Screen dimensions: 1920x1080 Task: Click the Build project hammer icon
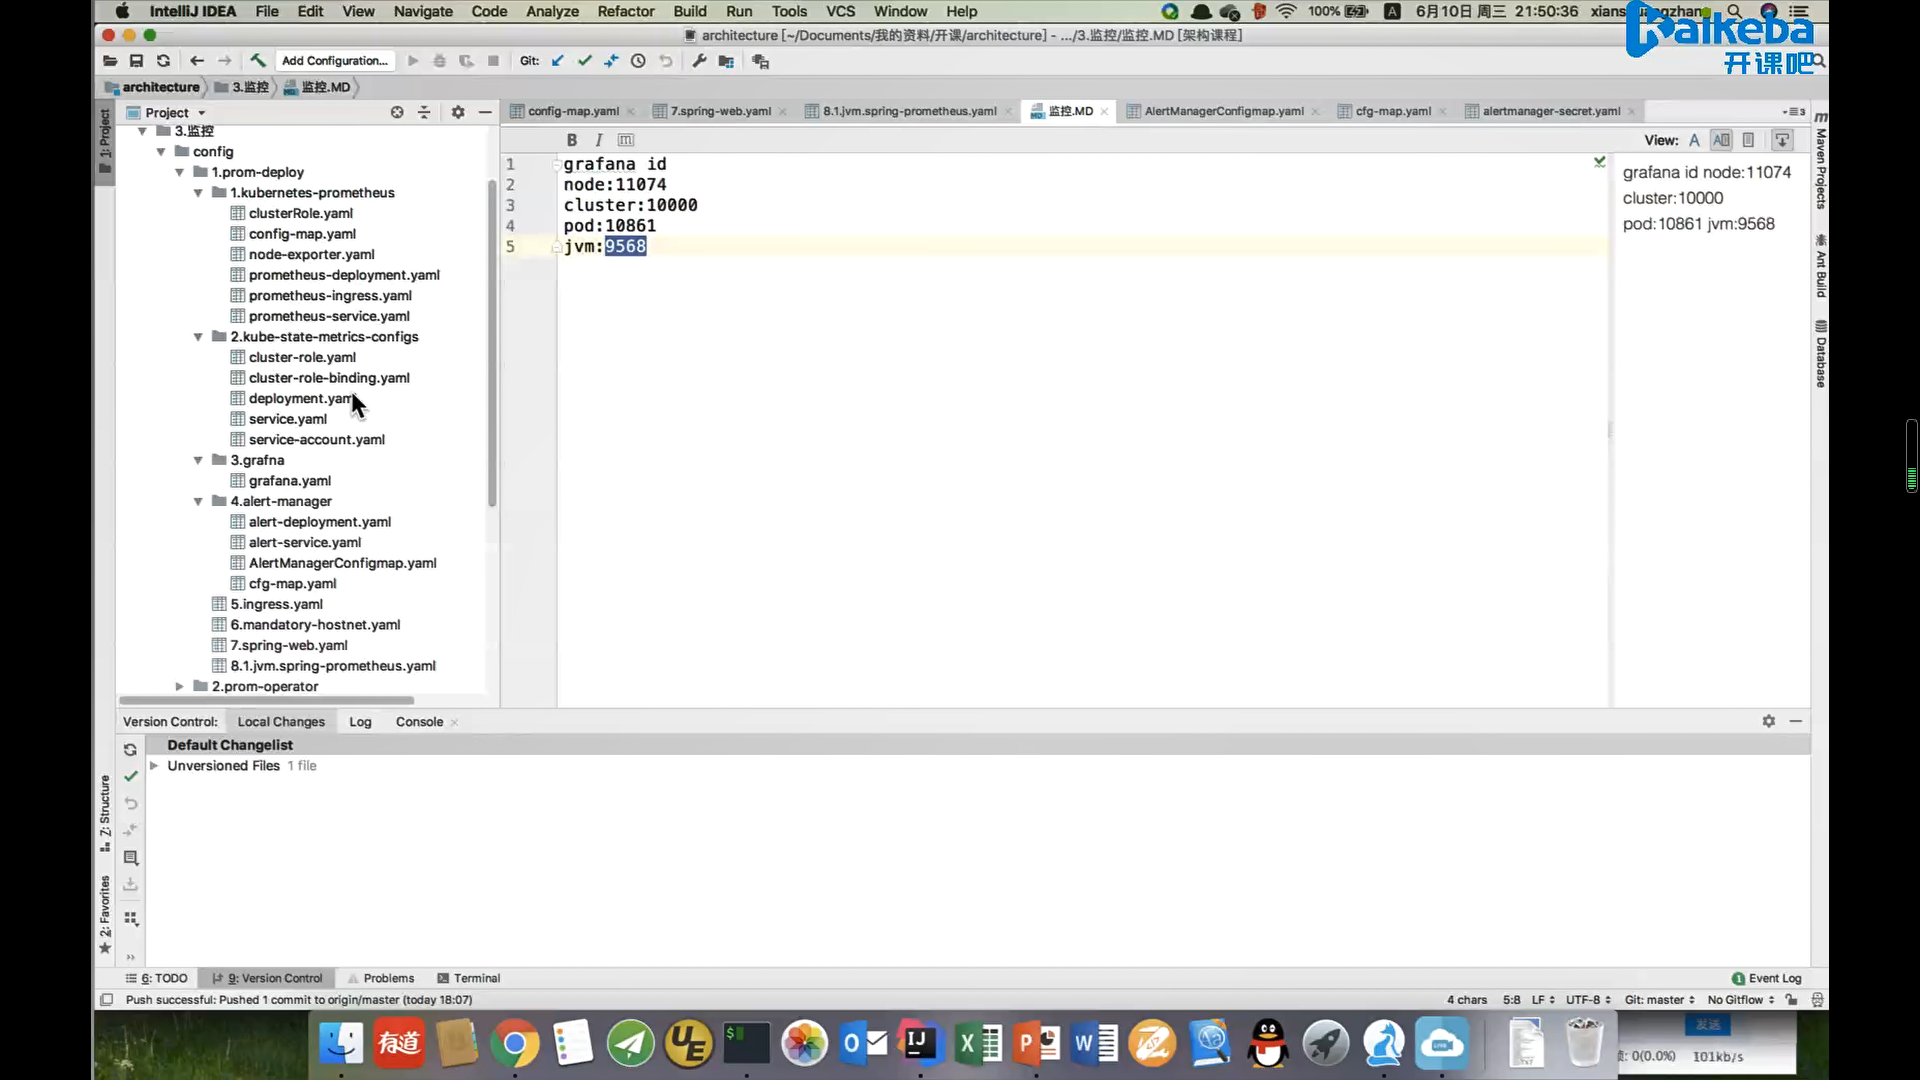coord(258,61)
